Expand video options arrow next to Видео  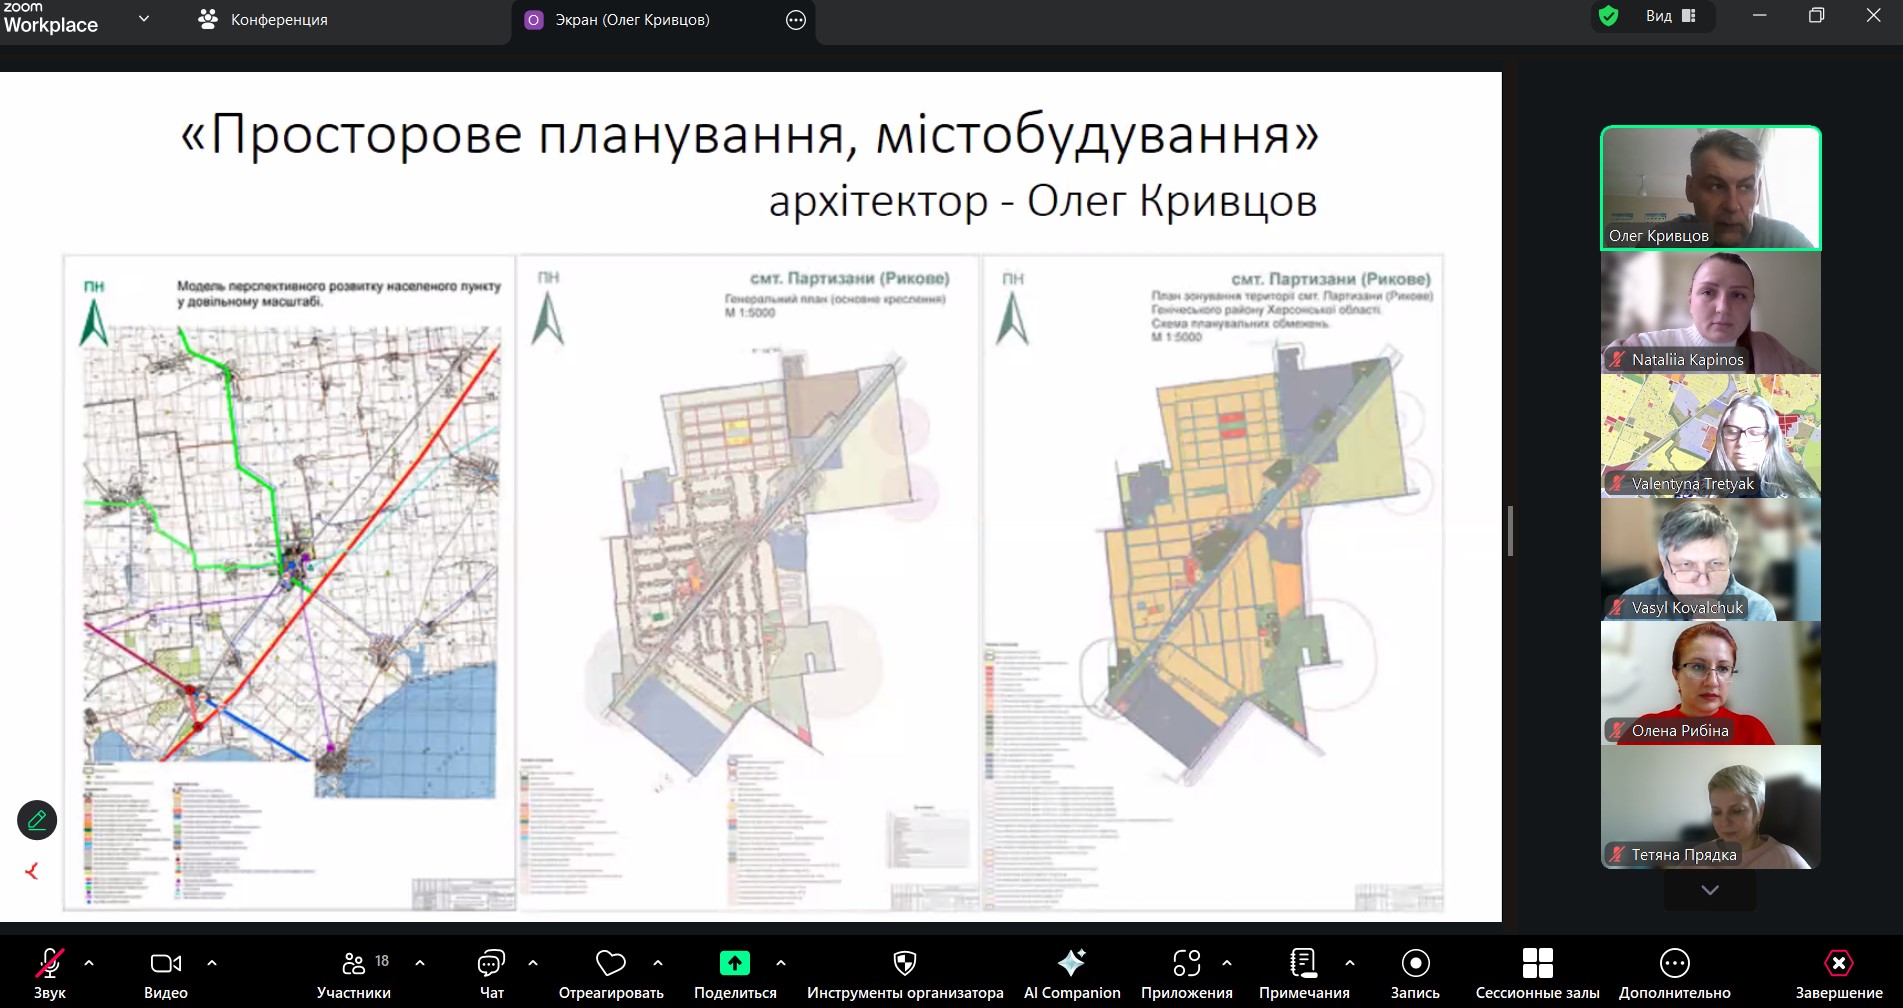pyautogui.click(x=212, y=963)
